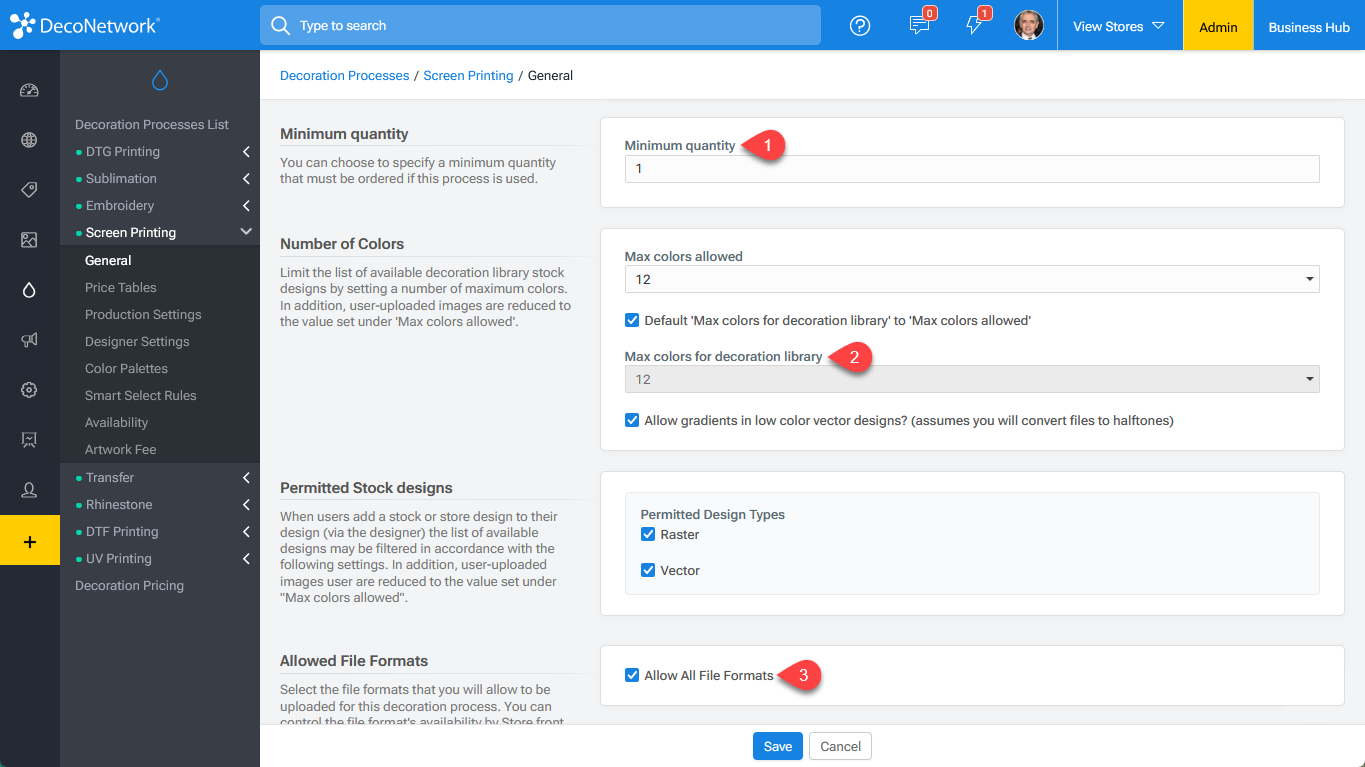Click the yellow plus button in sidebar
The height and width of the screenshot is (767, 1365).
click(x=29, y=541)
